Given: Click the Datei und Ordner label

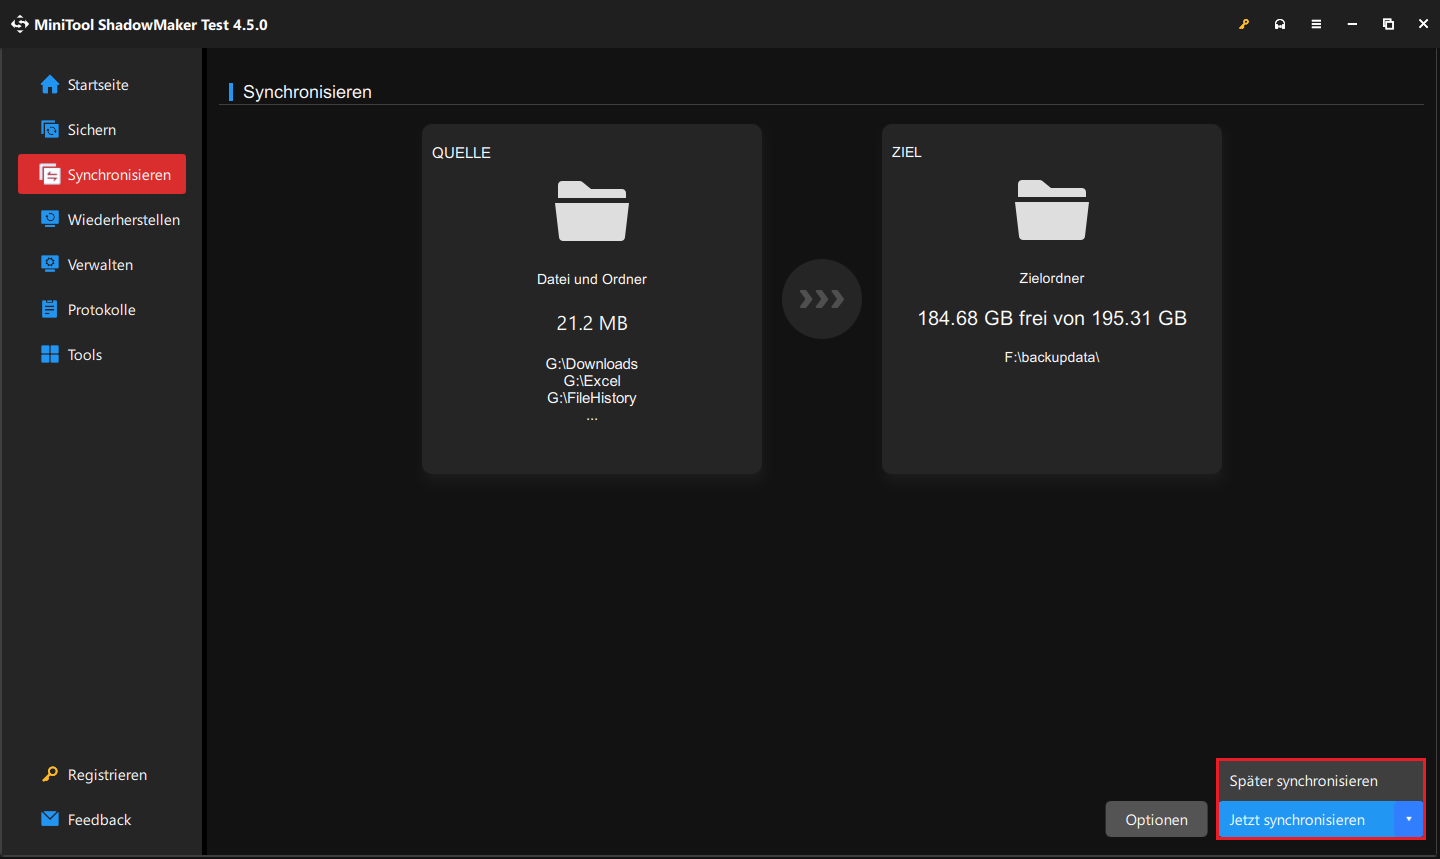Looking at the screenshot, I should [592, 279].
